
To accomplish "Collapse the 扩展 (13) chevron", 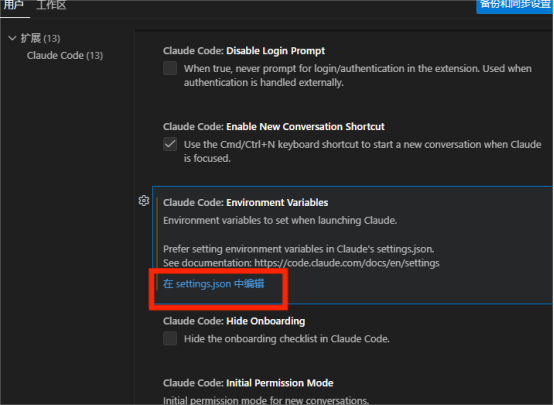I will (x=12, y=38).
